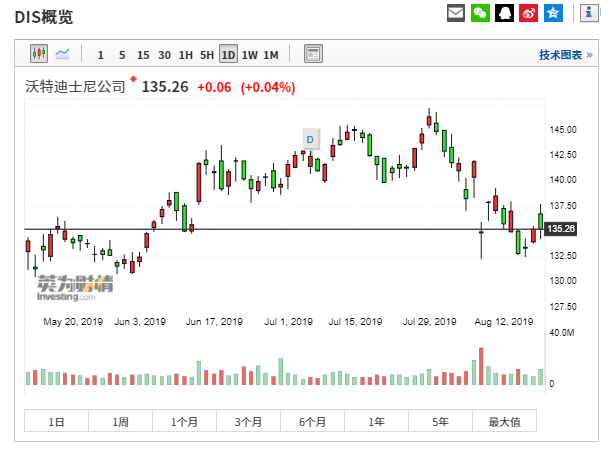The image size is (614, 452).
Task: Select the 1H interval
Action: pyautogui.click(x=186, y=55)
